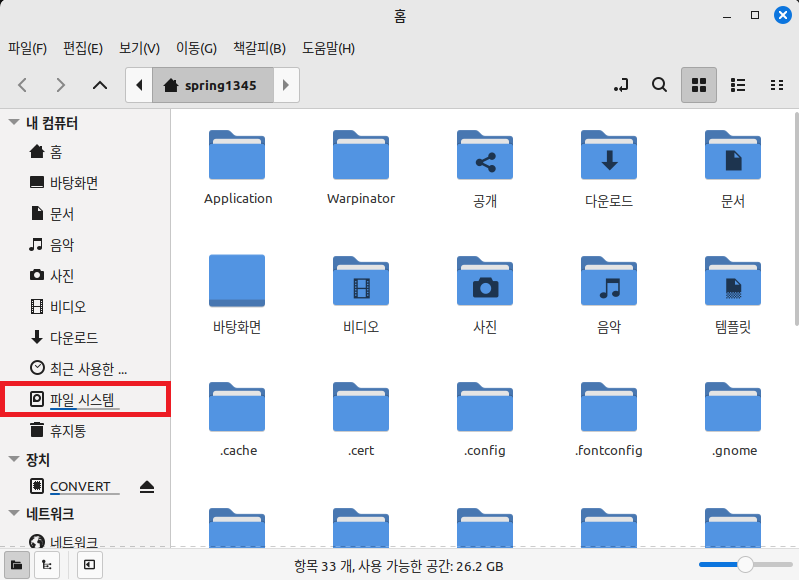Open 파일(F) menu
The image size is (799, 580).
tap(28, 48)
